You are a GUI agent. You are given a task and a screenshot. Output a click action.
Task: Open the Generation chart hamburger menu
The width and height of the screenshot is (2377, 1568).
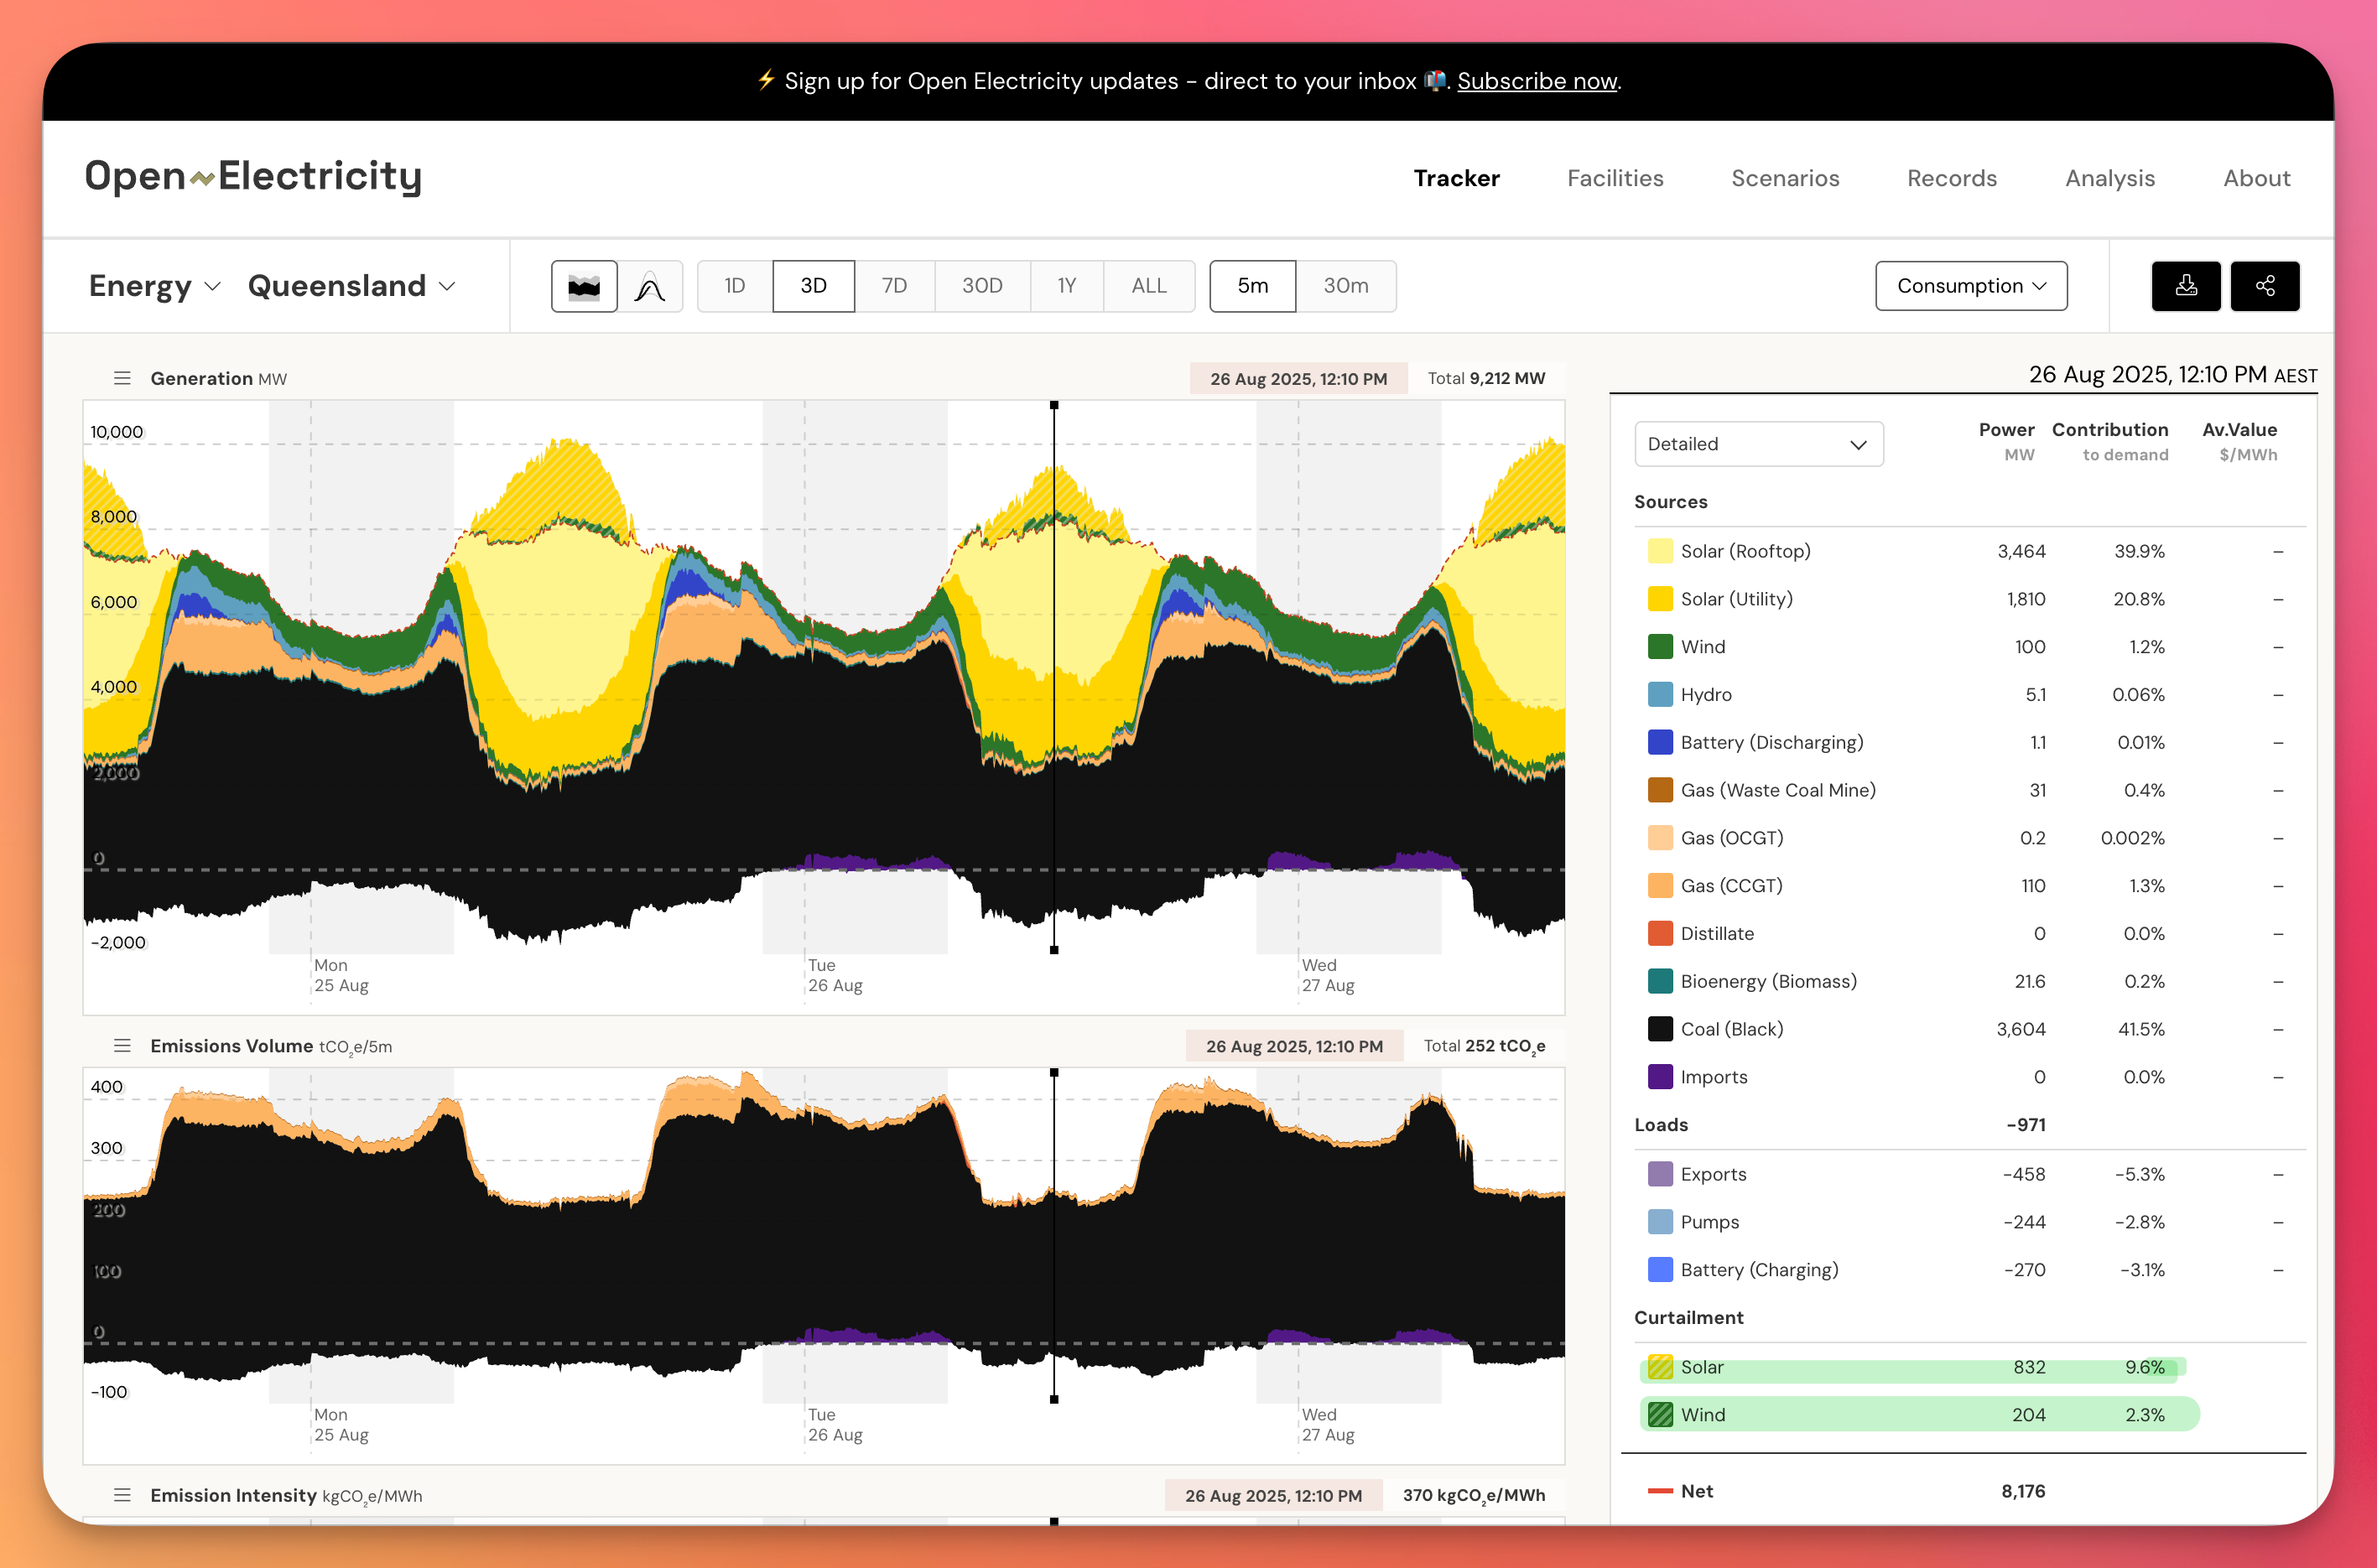point(122,379)
